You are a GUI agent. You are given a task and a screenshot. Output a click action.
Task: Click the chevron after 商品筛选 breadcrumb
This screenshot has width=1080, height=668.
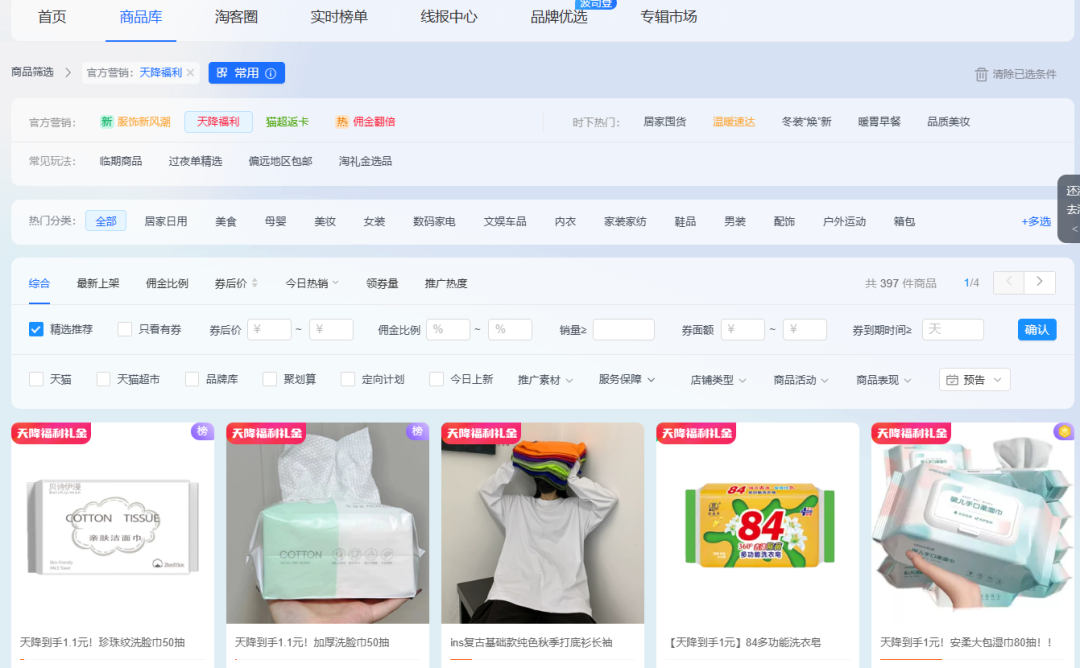68,72
